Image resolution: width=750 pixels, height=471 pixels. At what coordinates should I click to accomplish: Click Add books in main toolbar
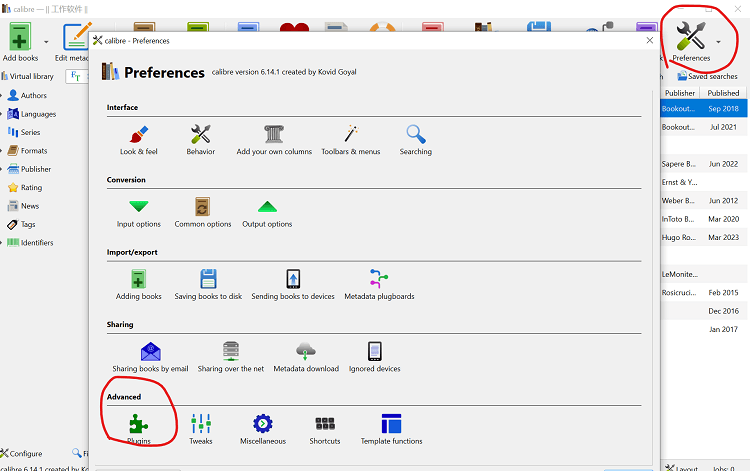tap(20, 42)
